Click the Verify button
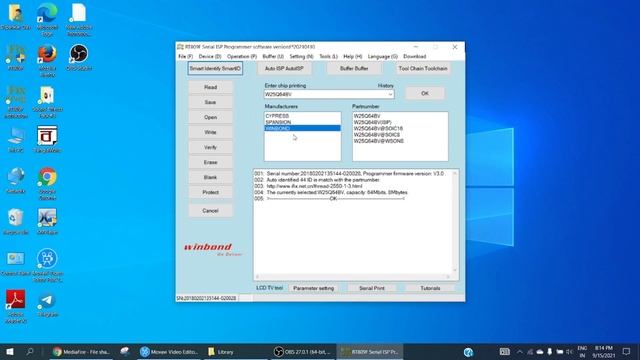This screenshot has height=360, width=640. (x=210, y=147)
